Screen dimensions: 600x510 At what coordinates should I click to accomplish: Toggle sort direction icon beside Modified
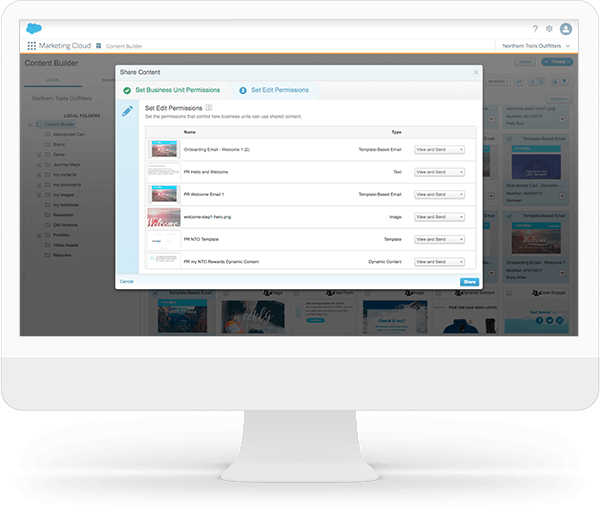519,81
